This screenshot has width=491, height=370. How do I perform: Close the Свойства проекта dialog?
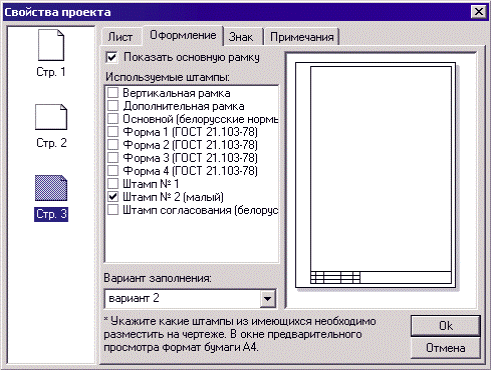(x=479, y=12)
